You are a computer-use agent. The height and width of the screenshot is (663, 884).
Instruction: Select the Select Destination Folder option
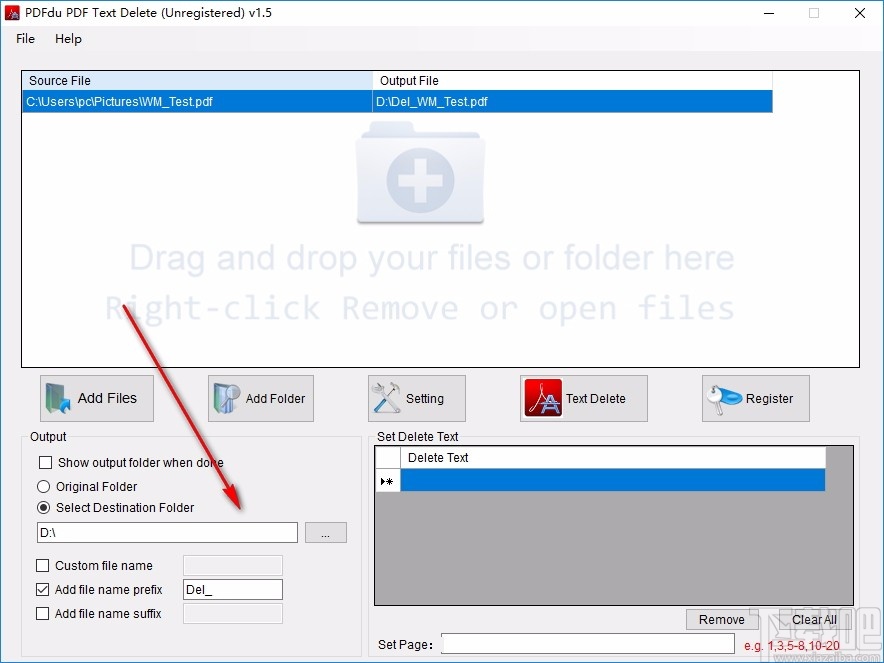point(42,507)
